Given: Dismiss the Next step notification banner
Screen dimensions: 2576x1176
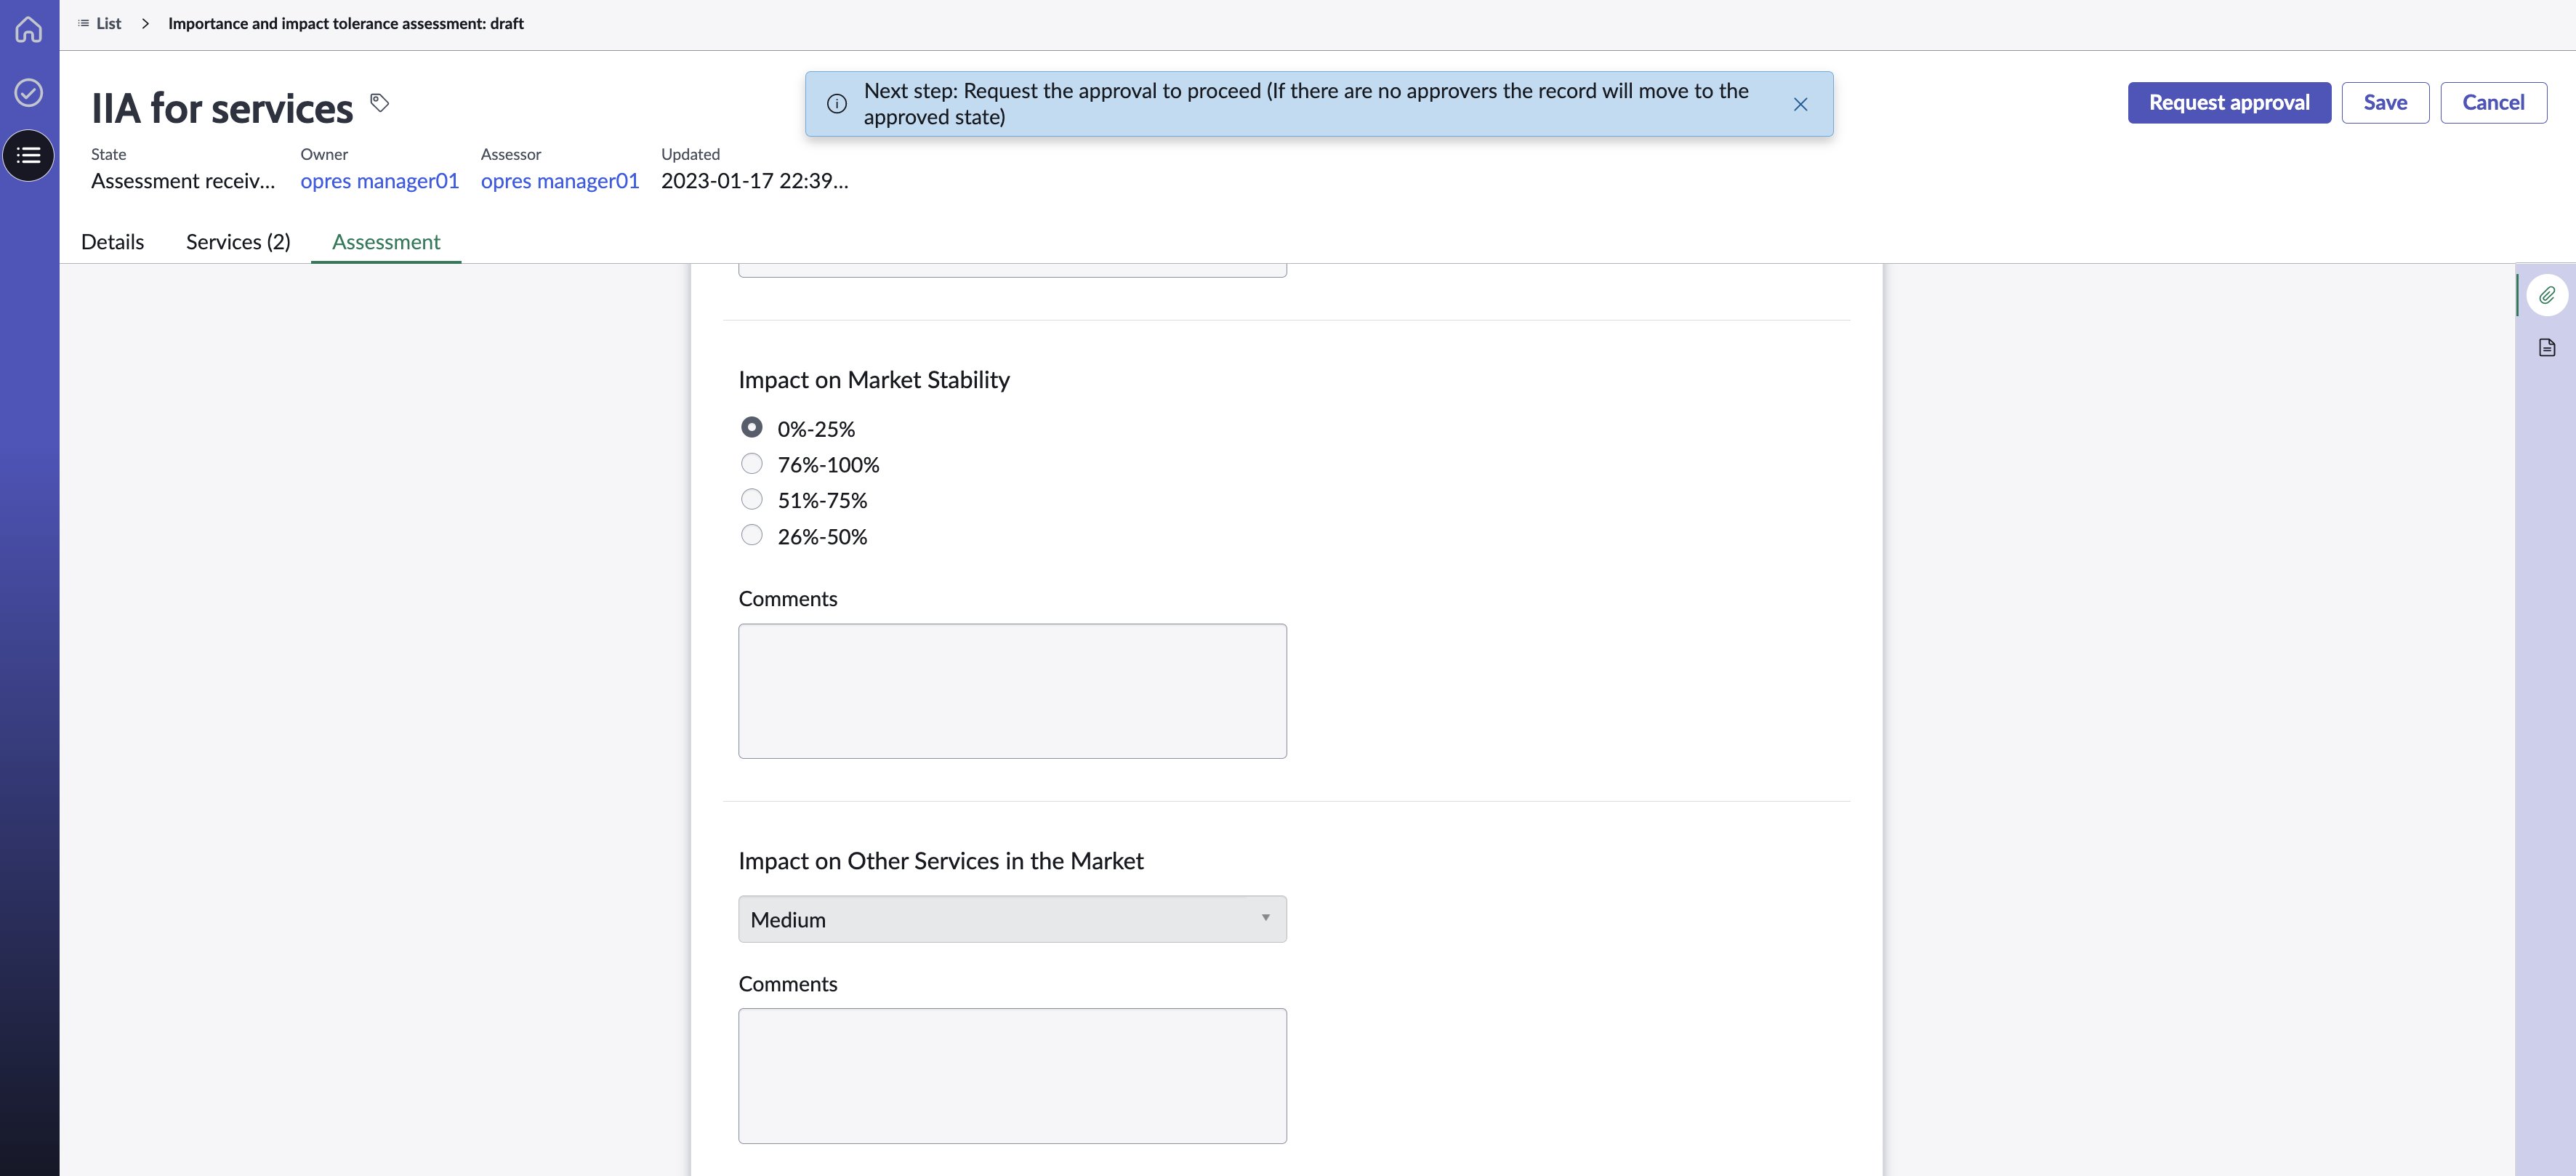Looking at the screenshot, I should 1800,104.
